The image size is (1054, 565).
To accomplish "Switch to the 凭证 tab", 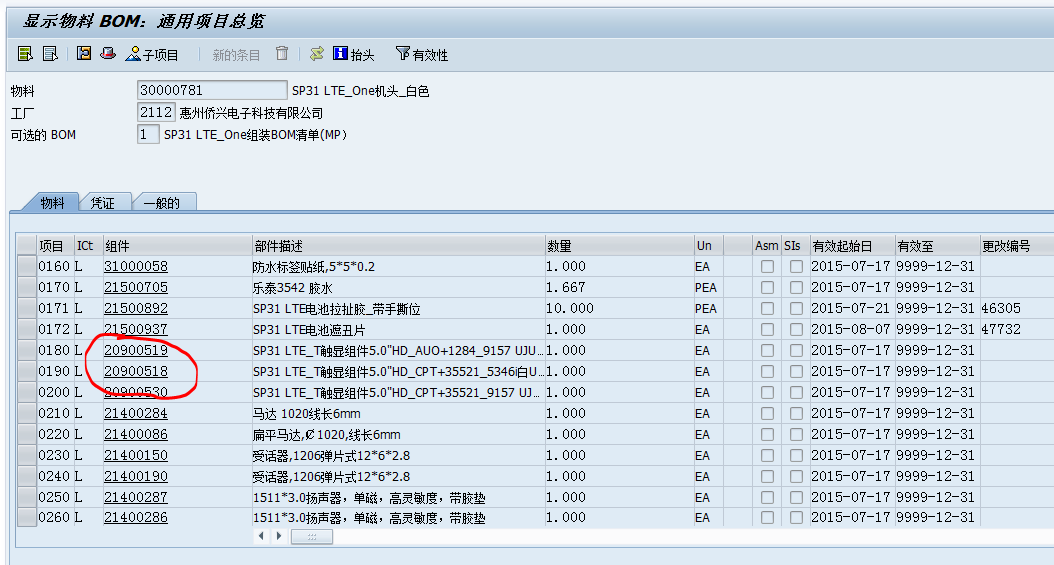I will point(103,202).
